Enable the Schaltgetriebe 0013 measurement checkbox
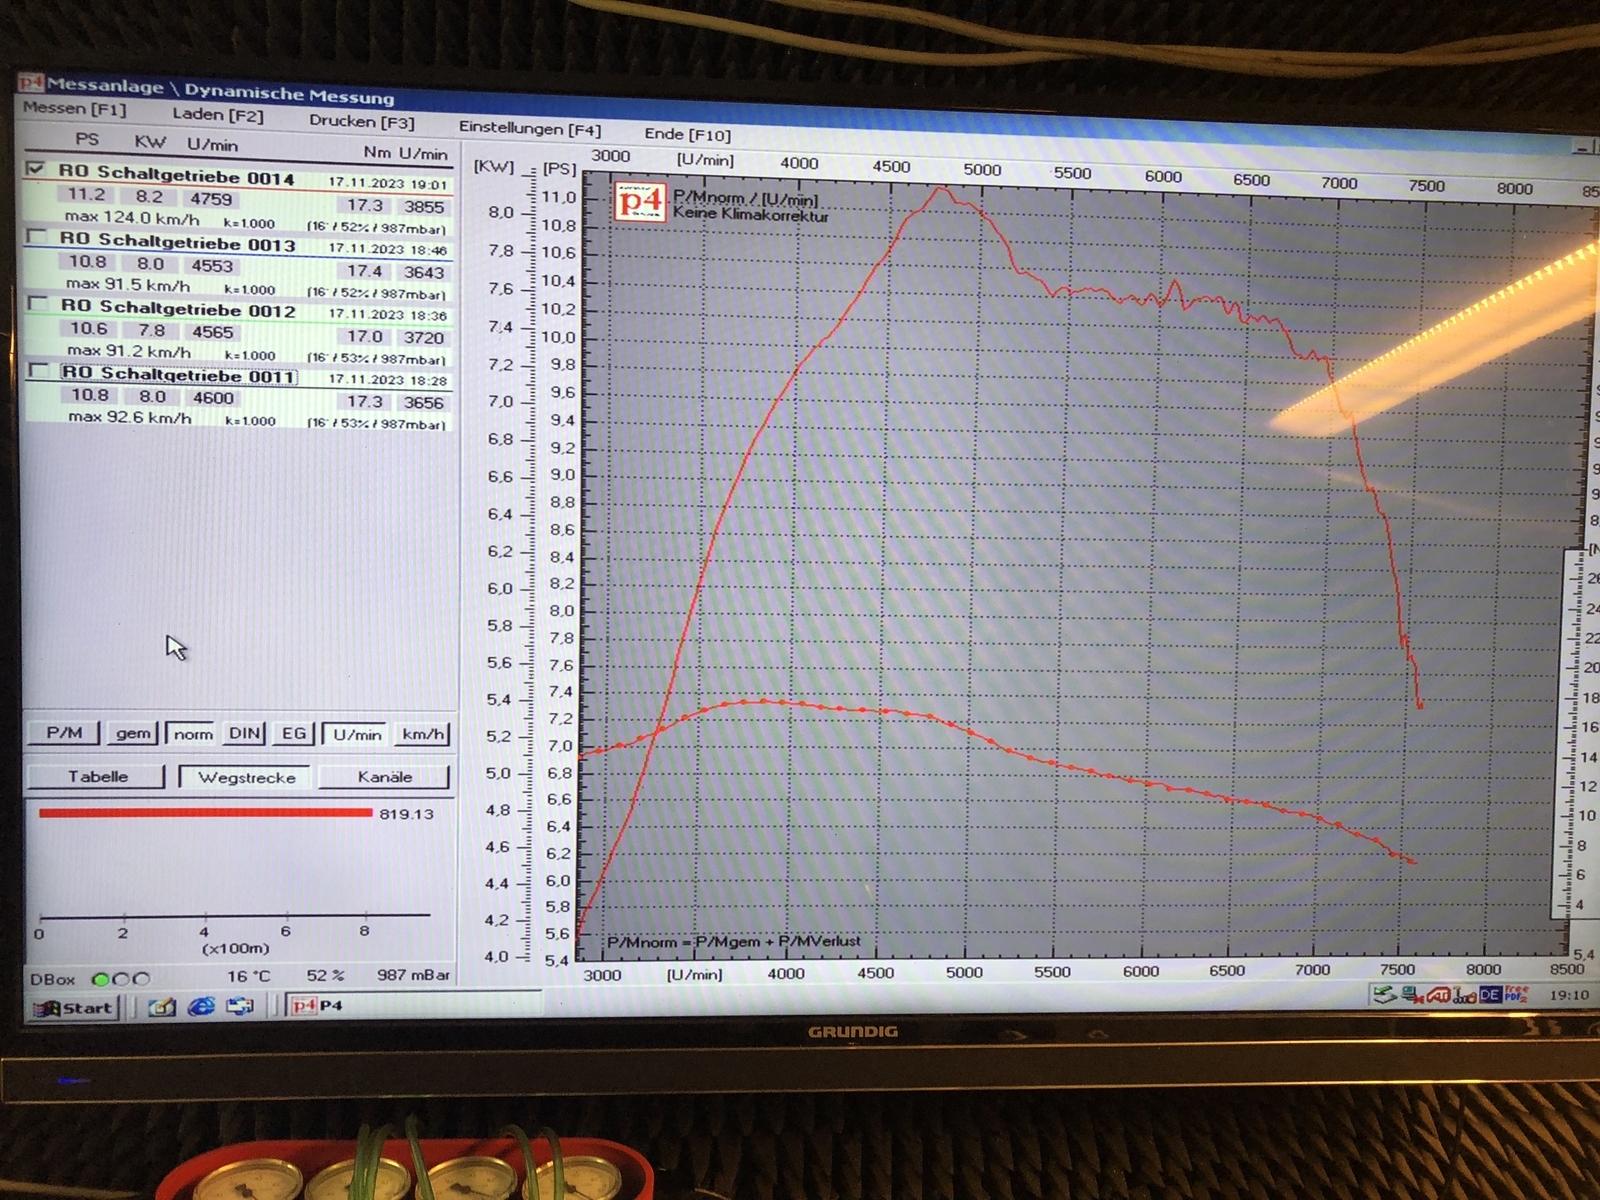 pos(38,237)
